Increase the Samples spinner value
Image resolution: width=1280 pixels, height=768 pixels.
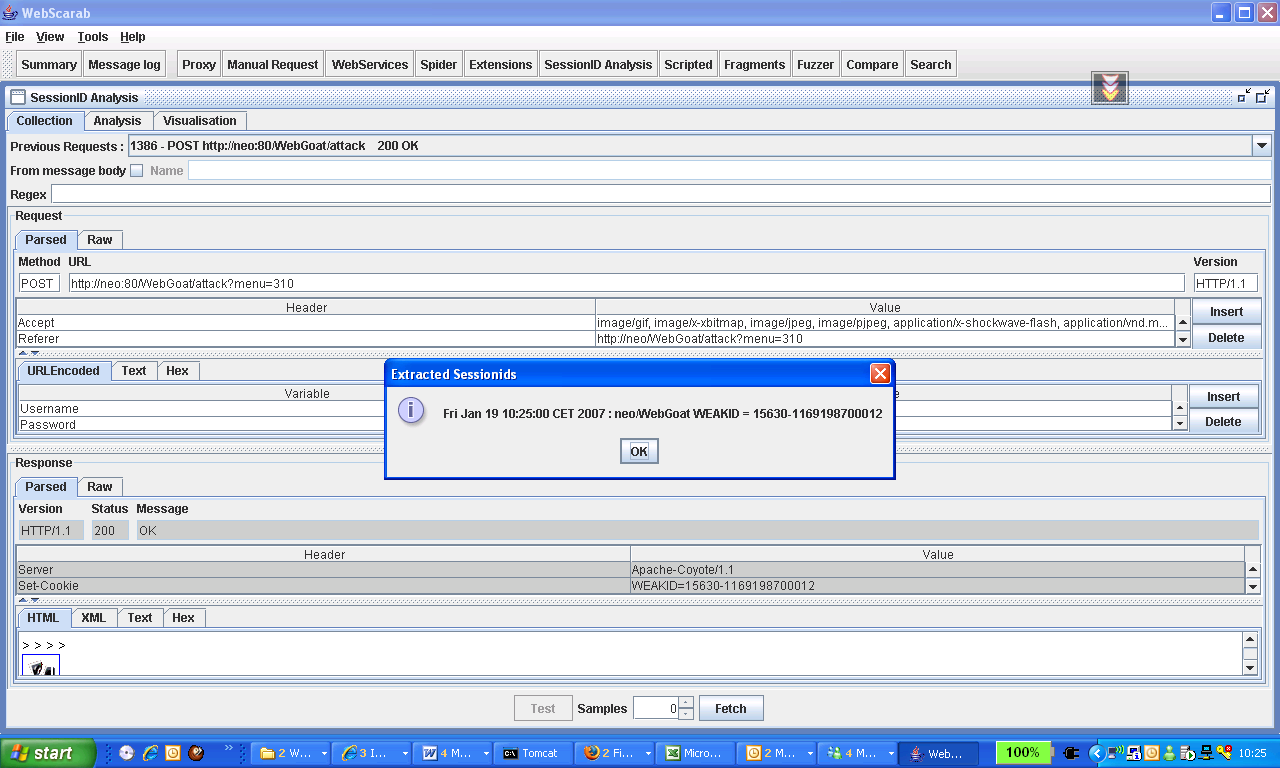pos(685,703)
